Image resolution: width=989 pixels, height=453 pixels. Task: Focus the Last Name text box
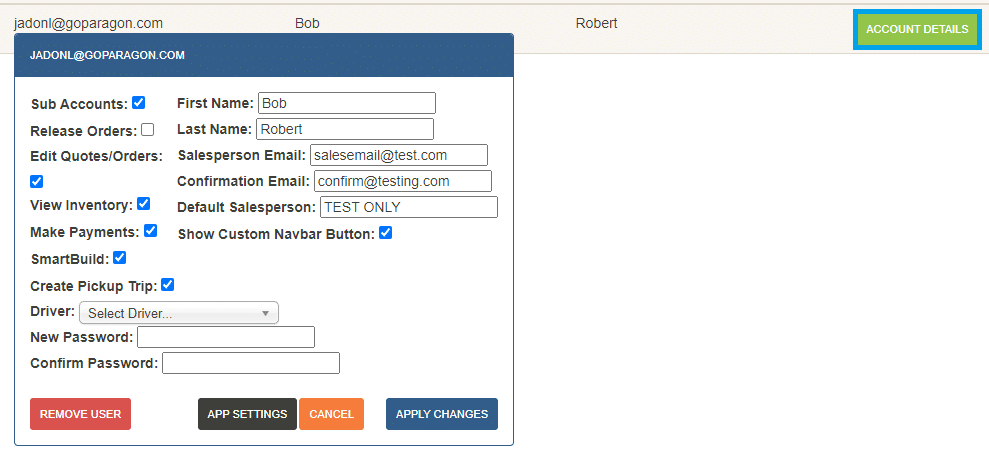point(344,129)
